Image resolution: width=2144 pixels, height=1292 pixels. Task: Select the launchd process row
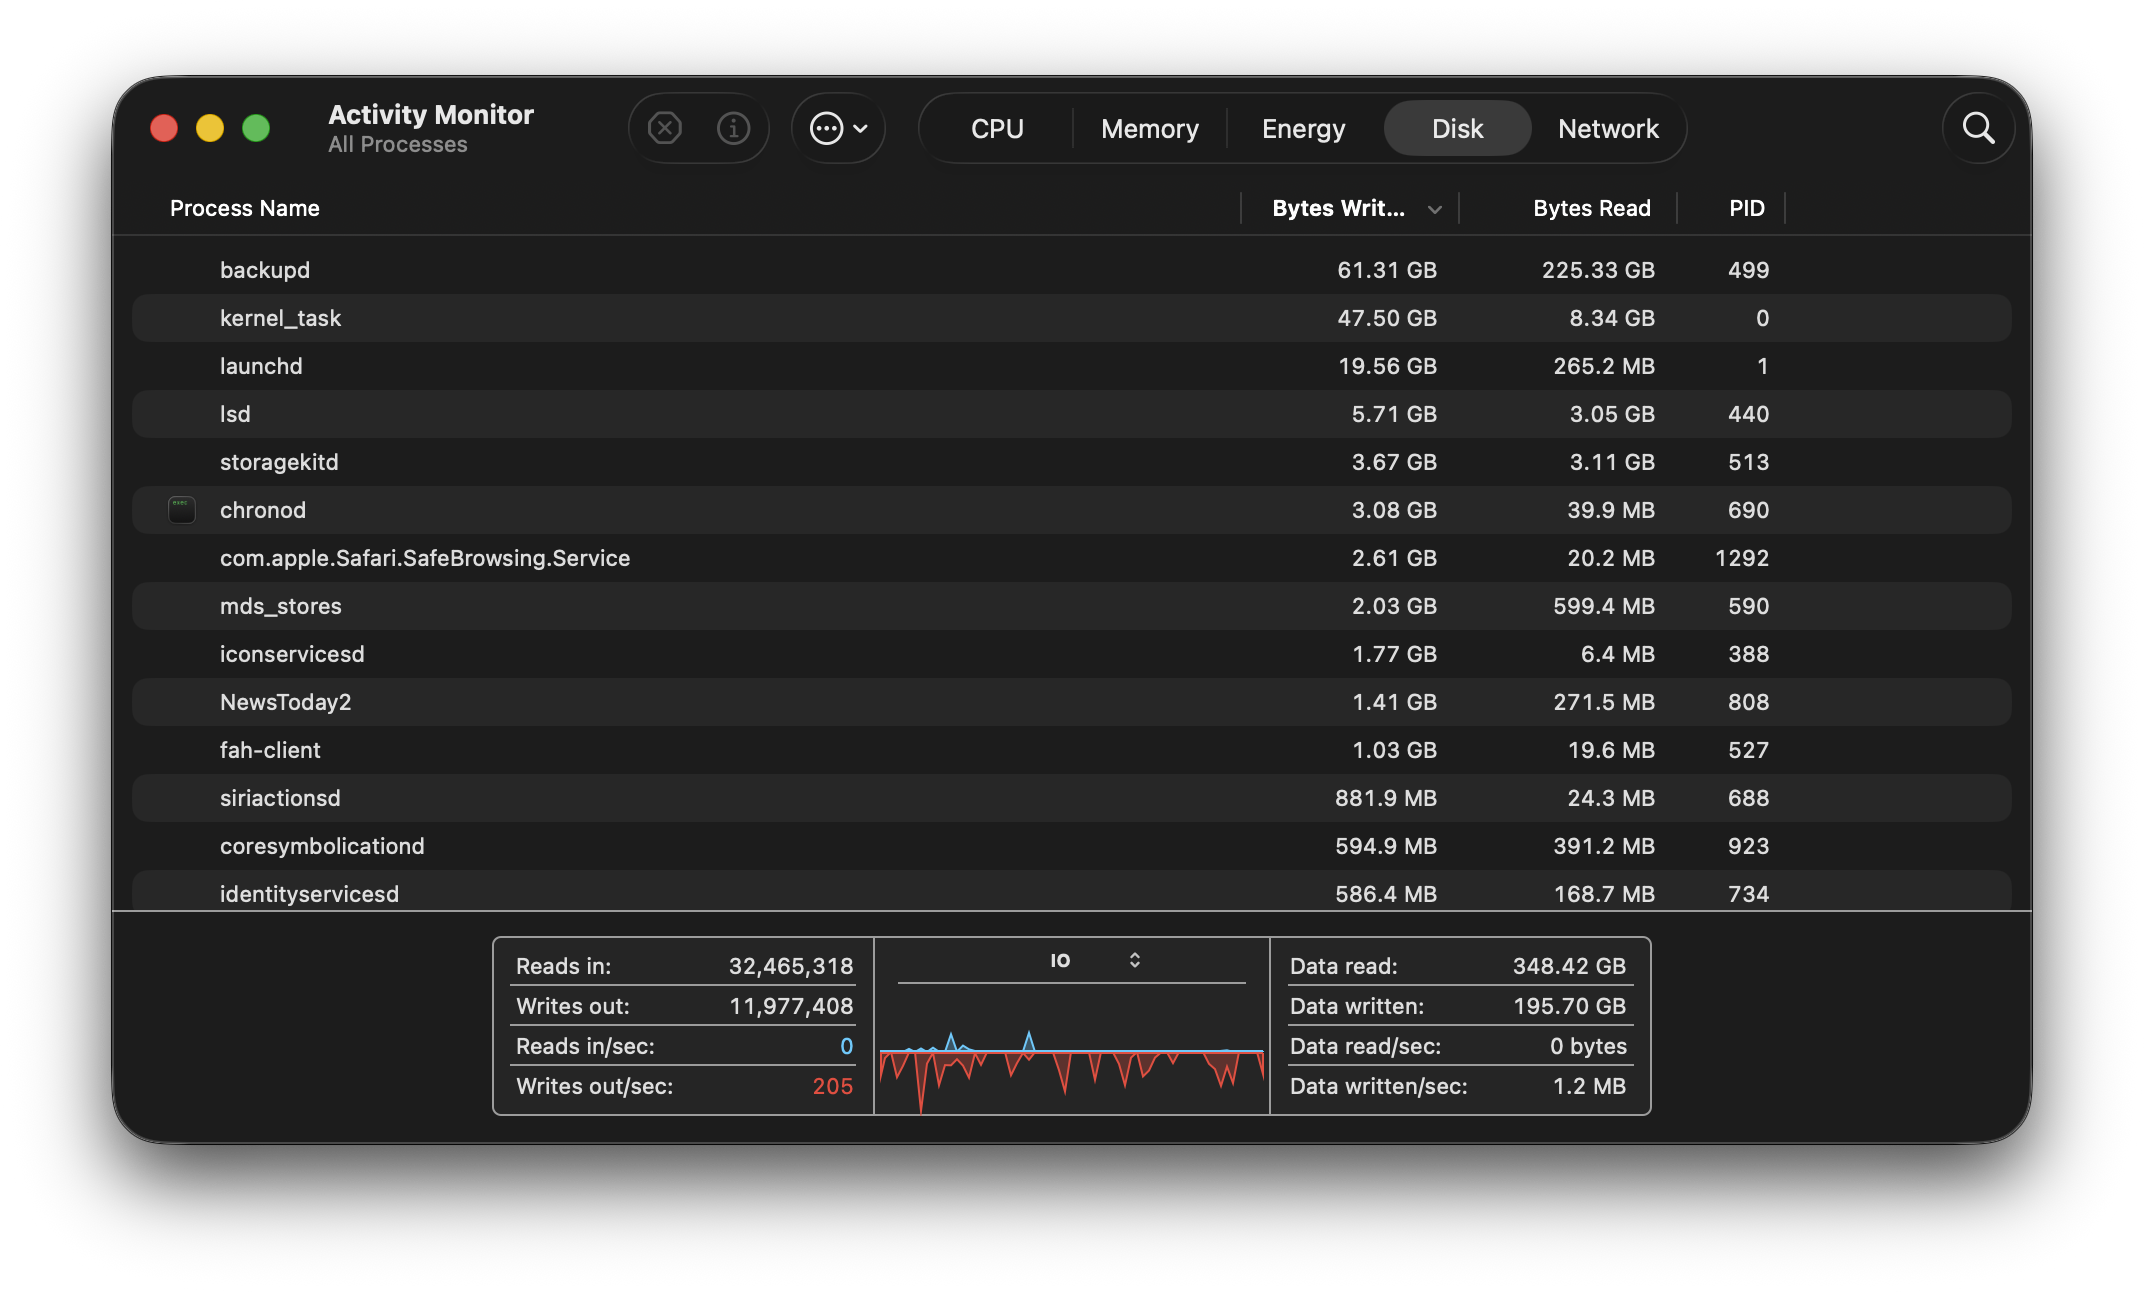1072,366
